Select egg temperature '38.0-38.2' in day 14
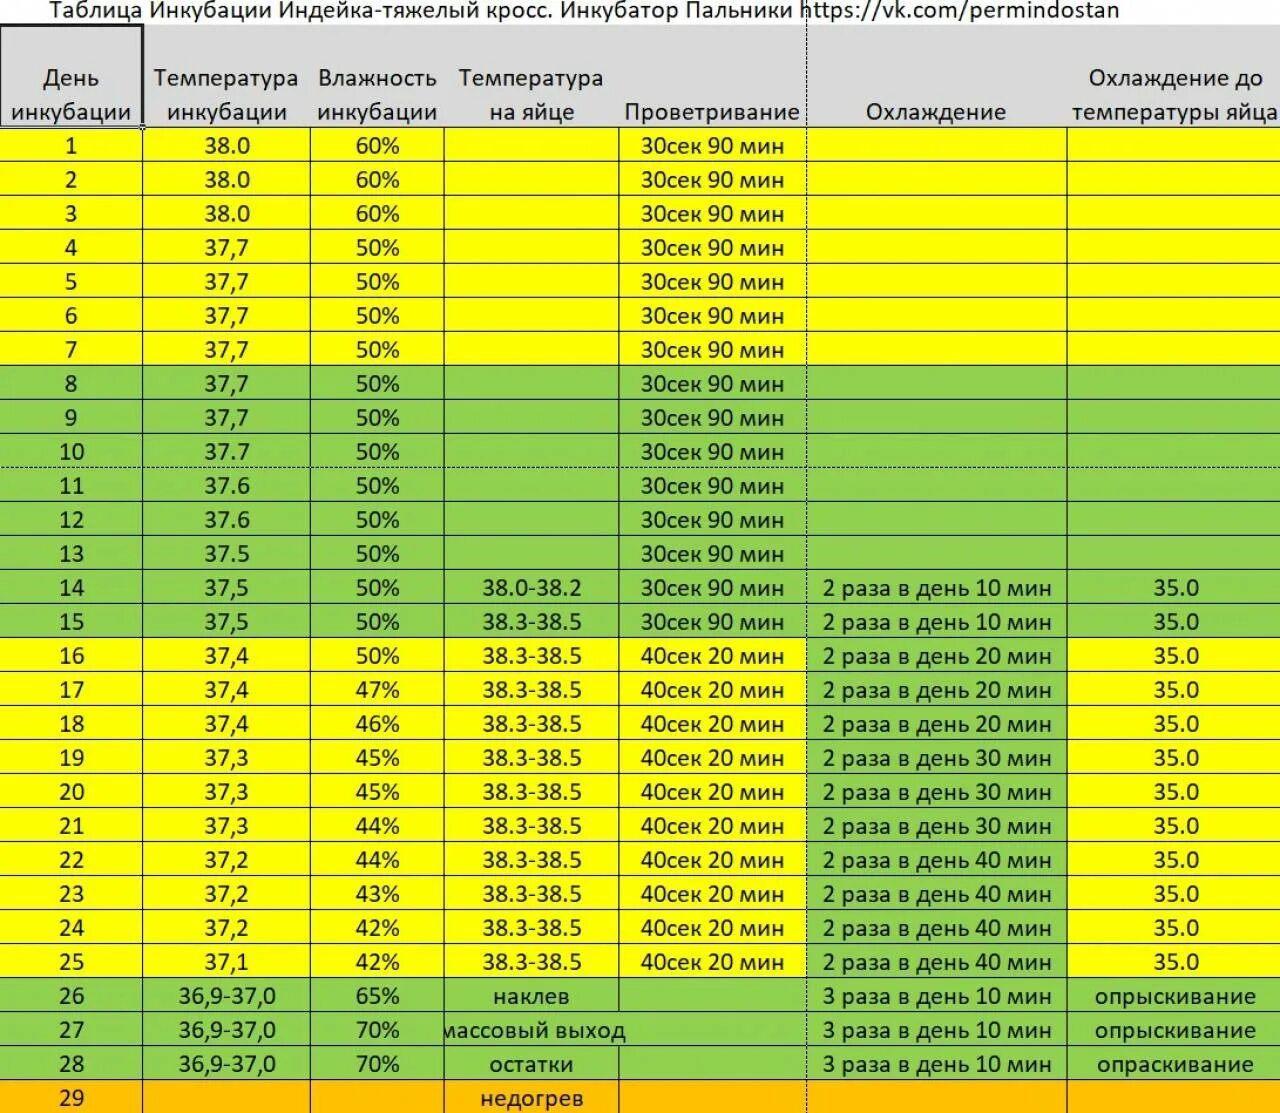This screenshot has width=1280, height=1113. click(x=531, y=588)
